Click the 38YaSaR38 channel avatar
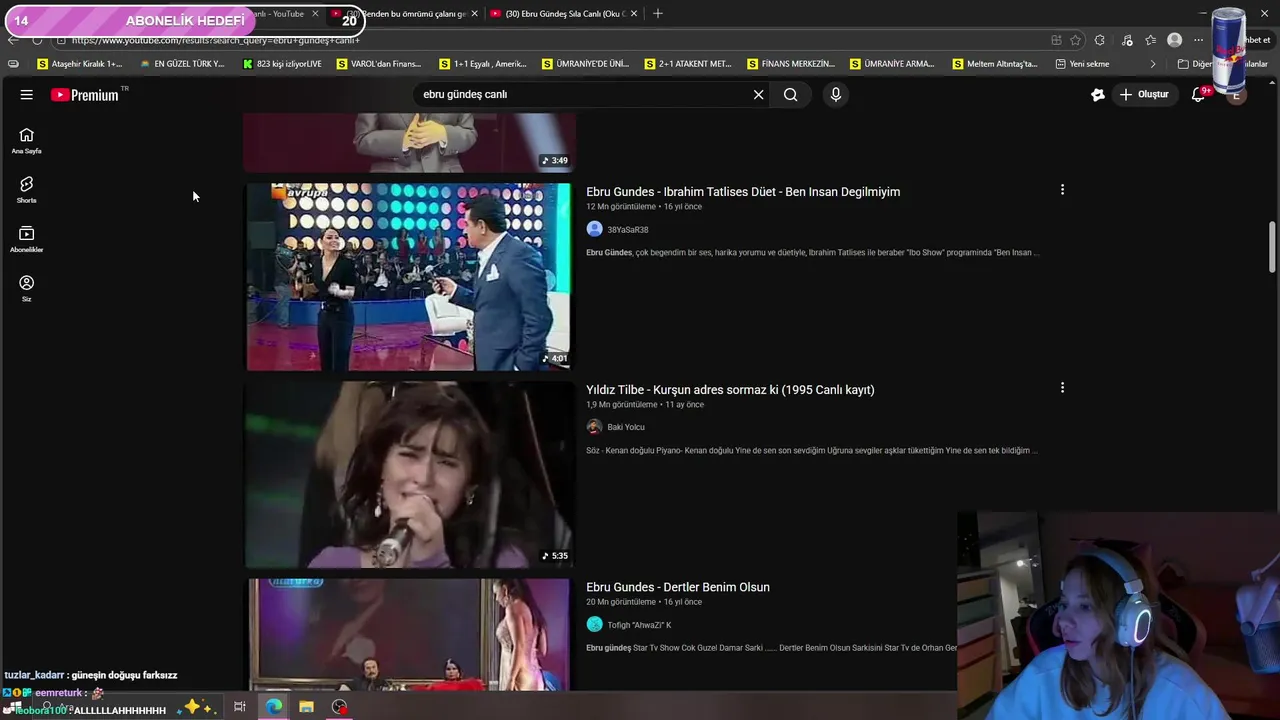This screenshot has height=720, width=1280. click(x=594, y=229)
